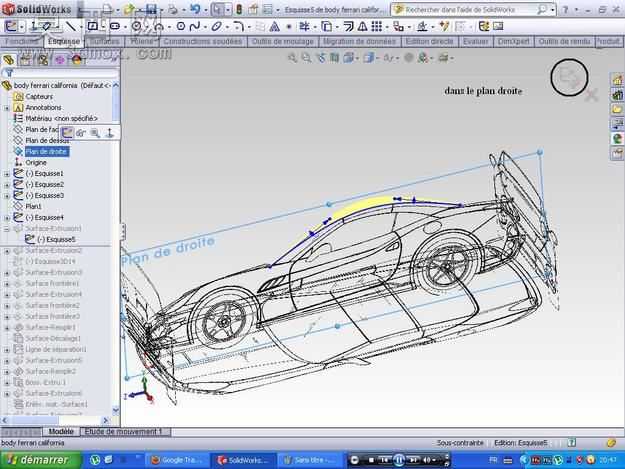Click Zoom to Selection in context toolbar

(95, 133)
